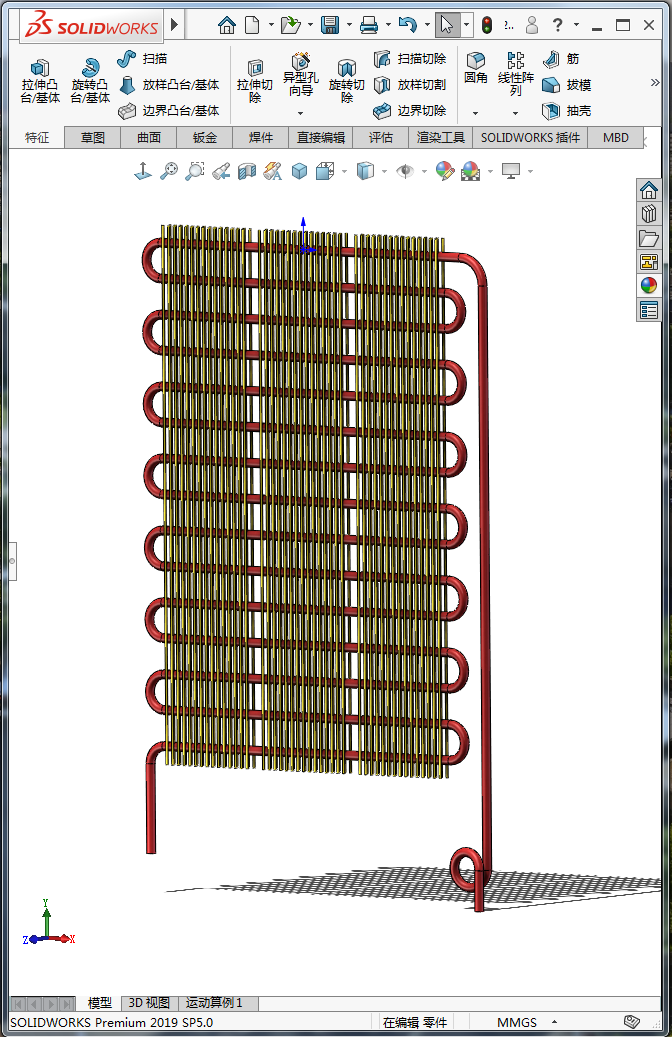
Task: Switch to the 焊件 (Weldments) tab
Action: point(261,138)
